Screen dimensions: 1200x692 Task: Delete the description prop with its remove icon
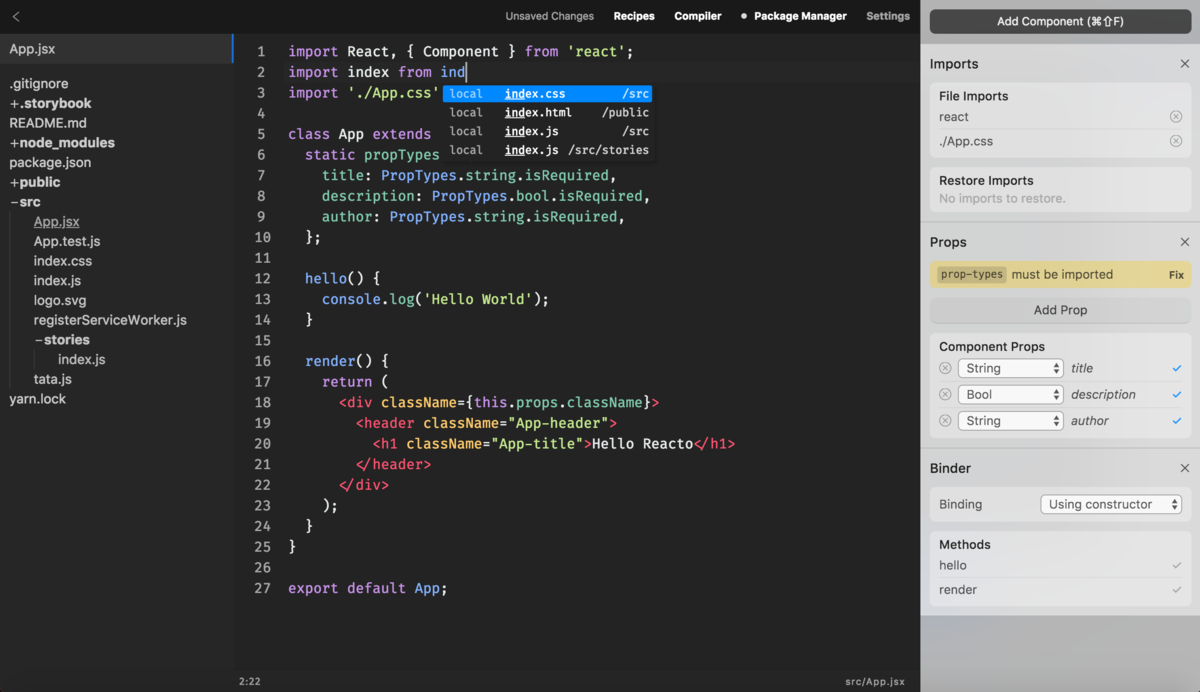945,394
